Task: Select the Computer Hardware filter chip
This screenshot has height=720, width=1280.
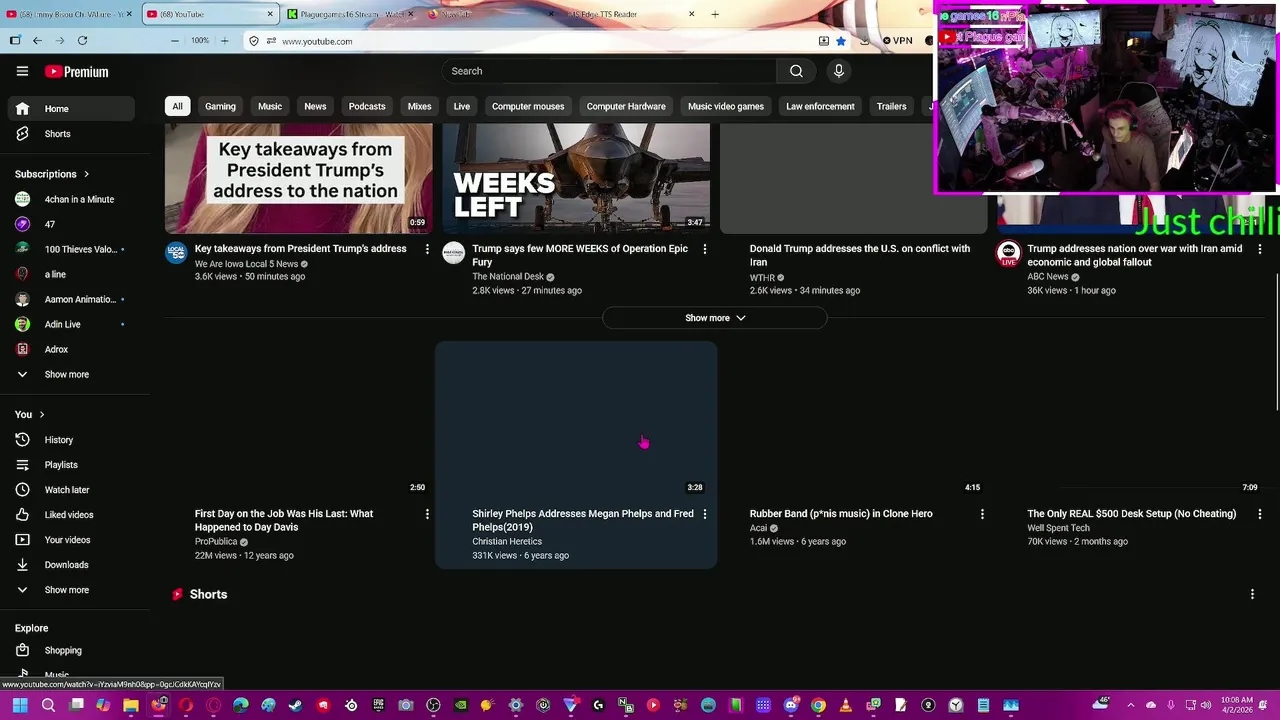Action: point(626,106)
